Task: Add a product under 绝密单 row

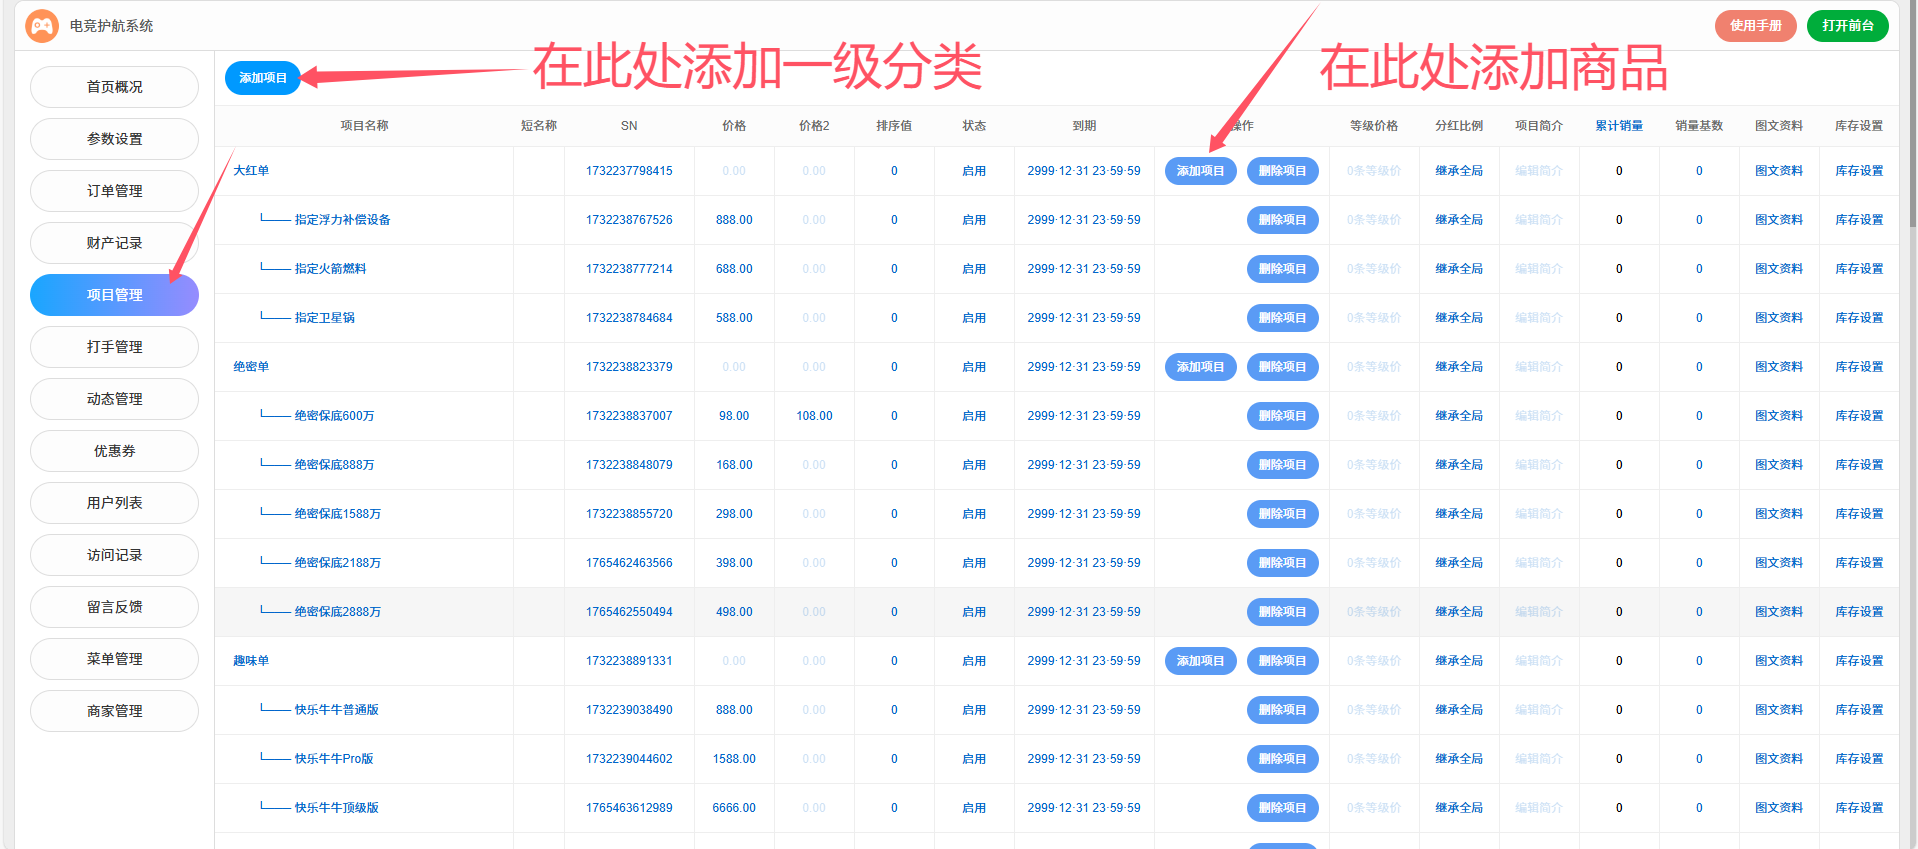Action: [1200, 367]
